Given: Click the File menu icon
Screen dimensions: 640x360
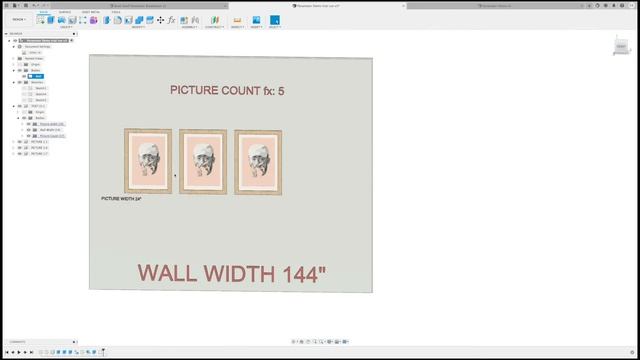Looking at the screenshot, I should [15, 6].
